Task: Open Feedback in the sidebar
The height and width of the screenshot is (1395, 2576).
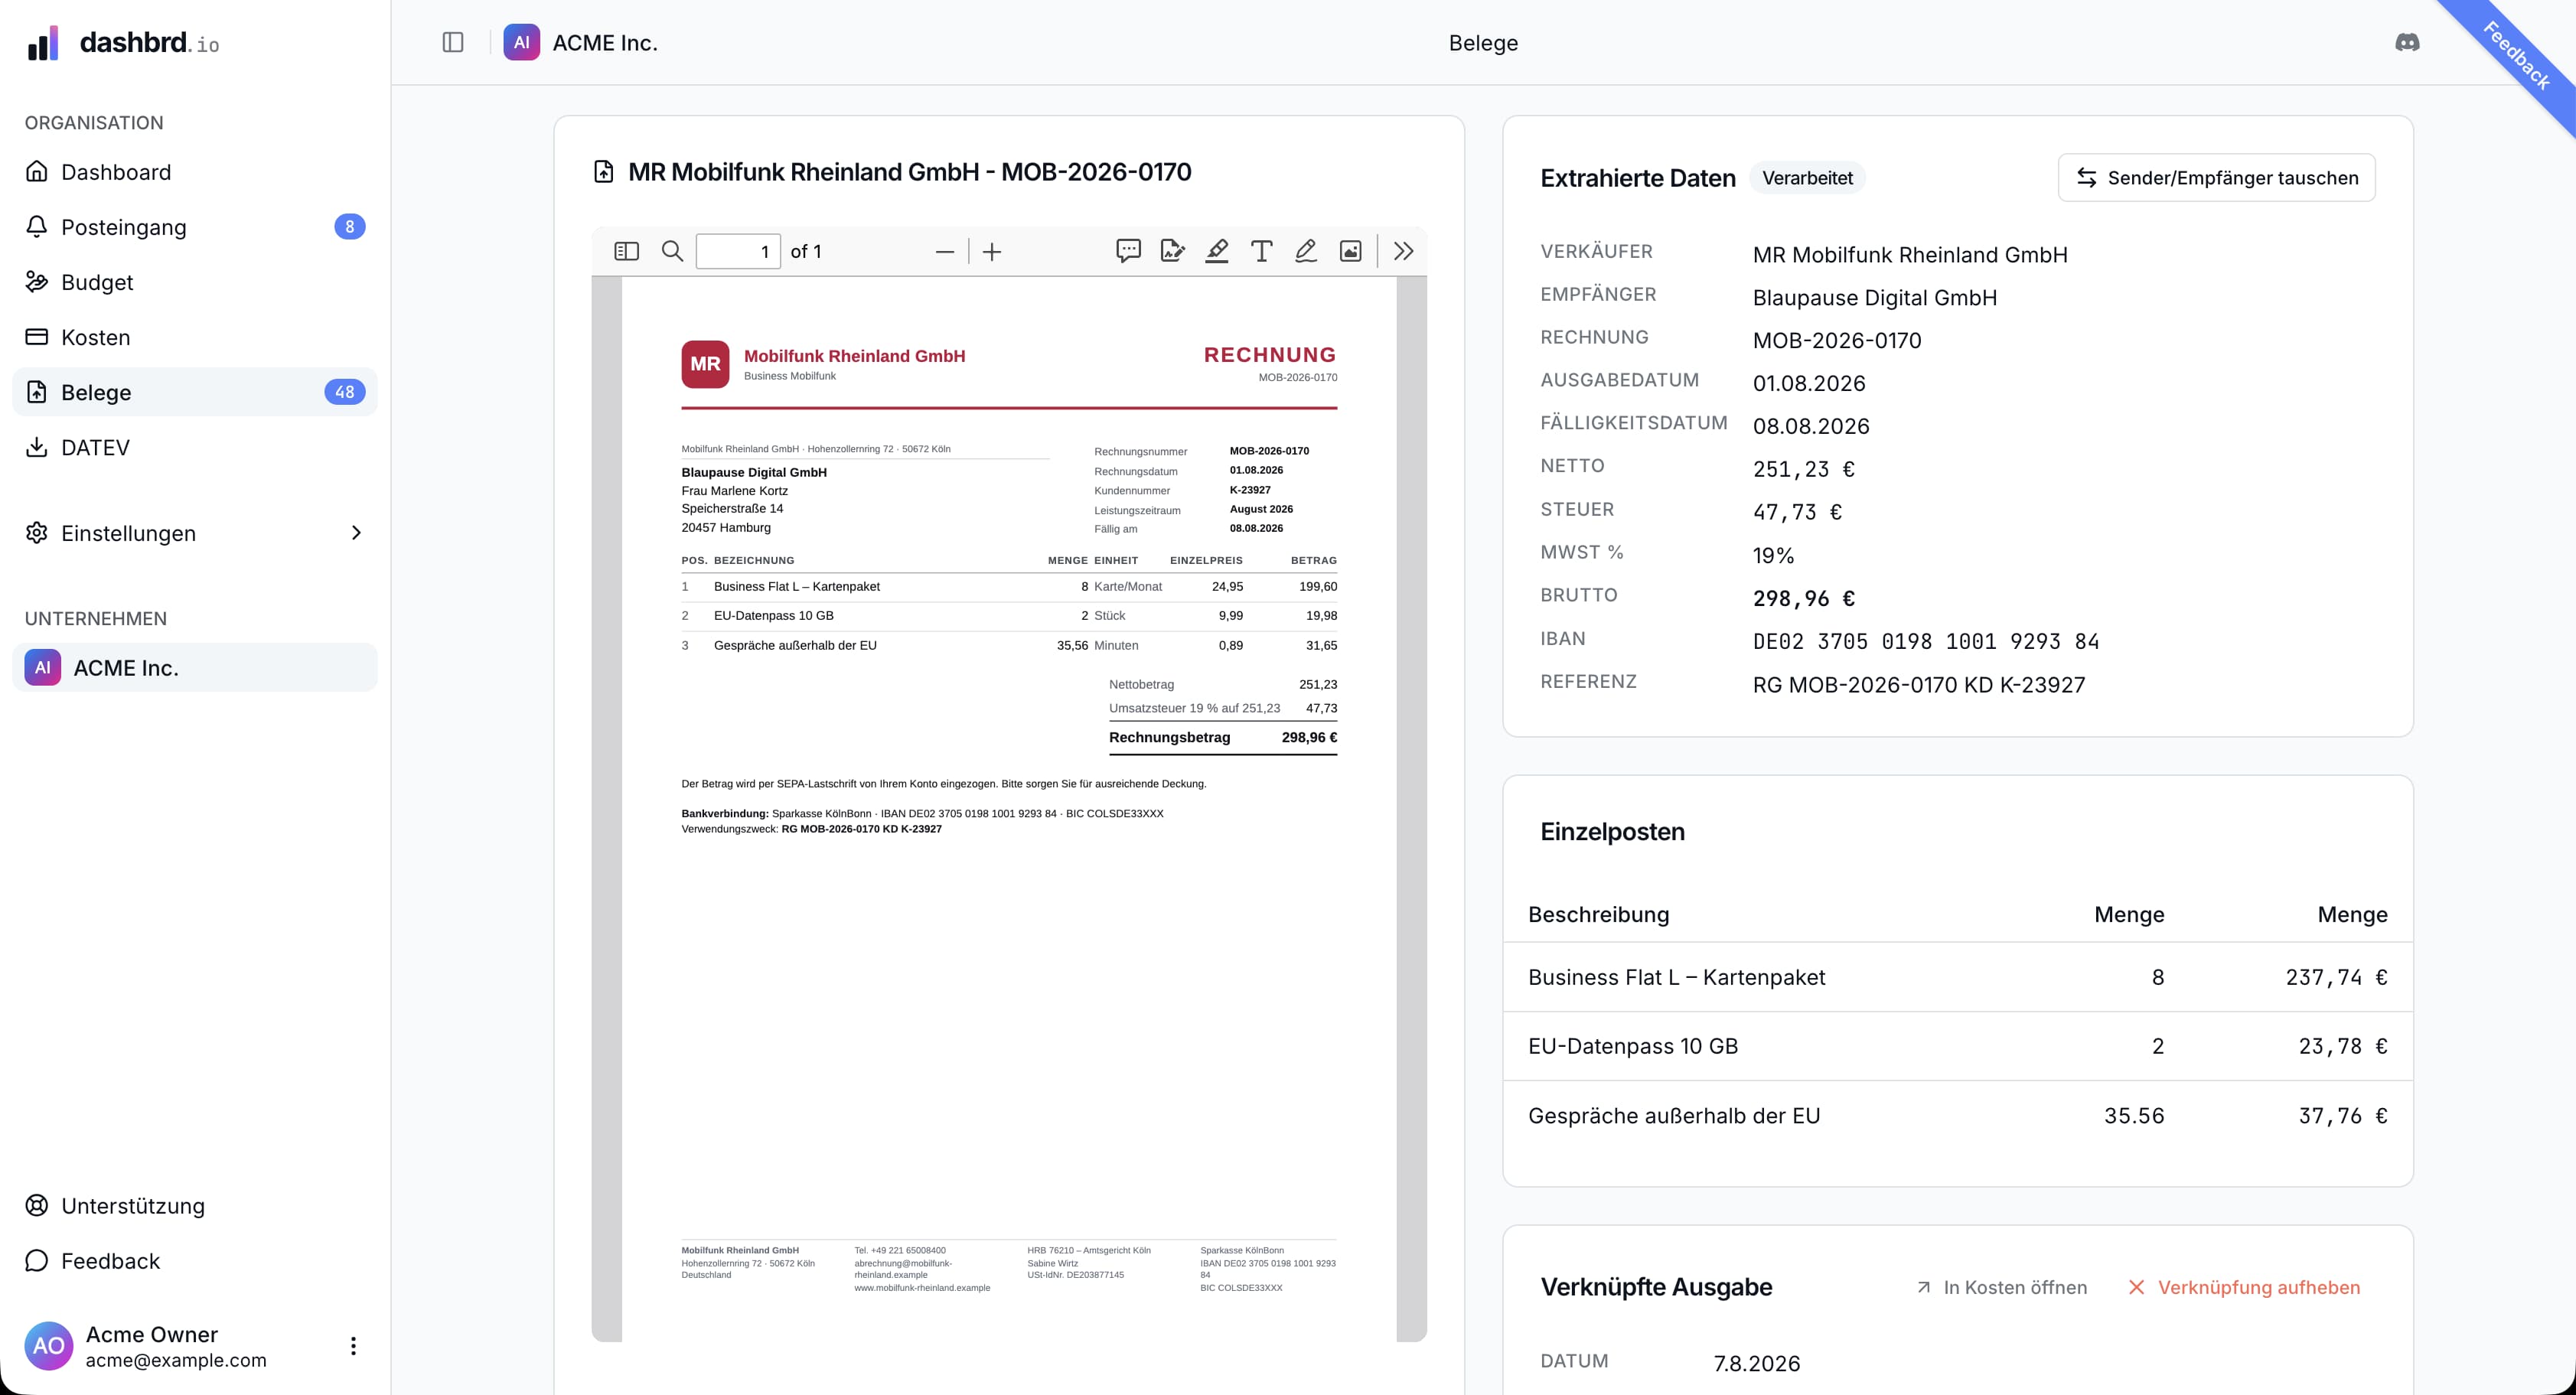Action: coord(195,1261)
